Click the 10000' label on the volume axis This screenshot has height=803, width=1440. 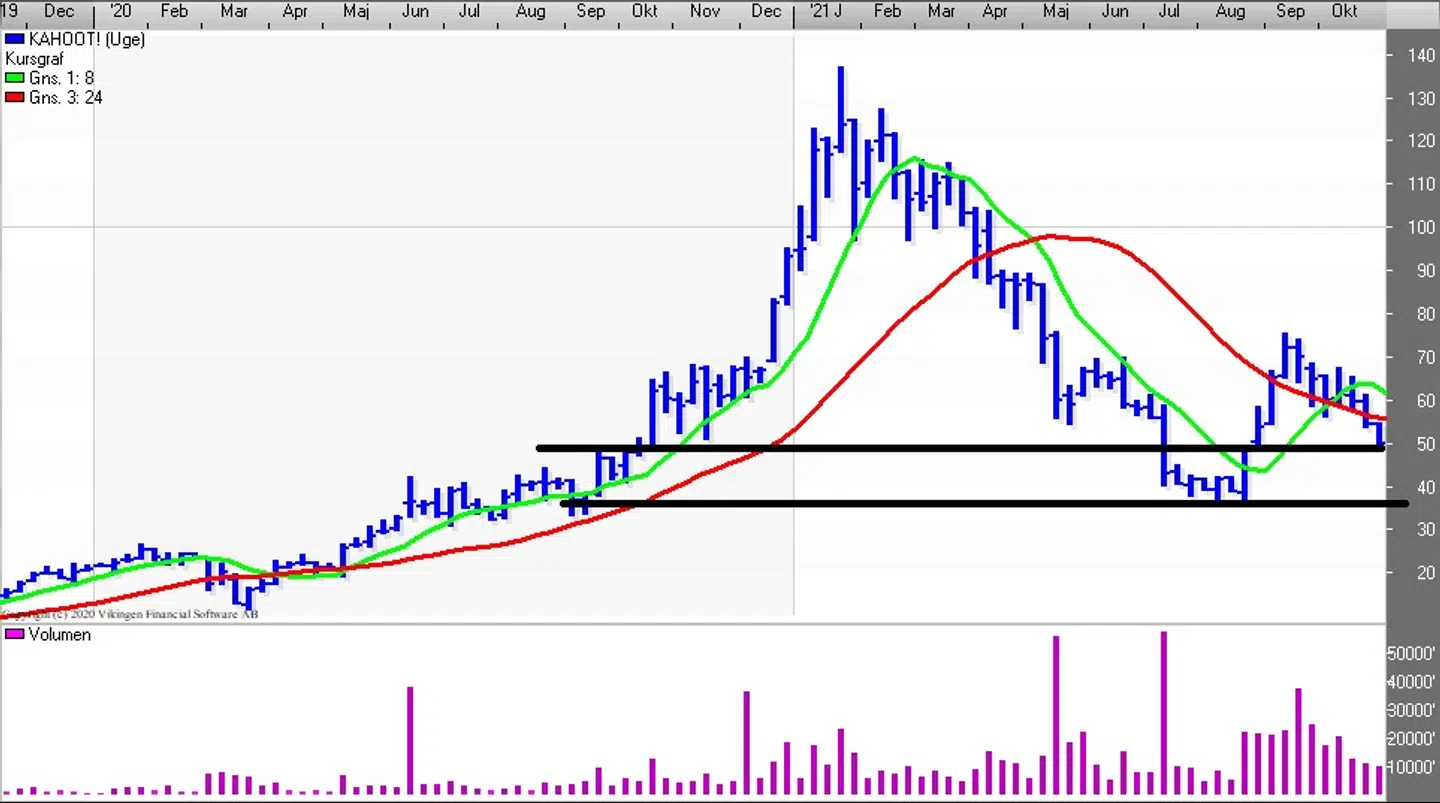(1410, 768)
